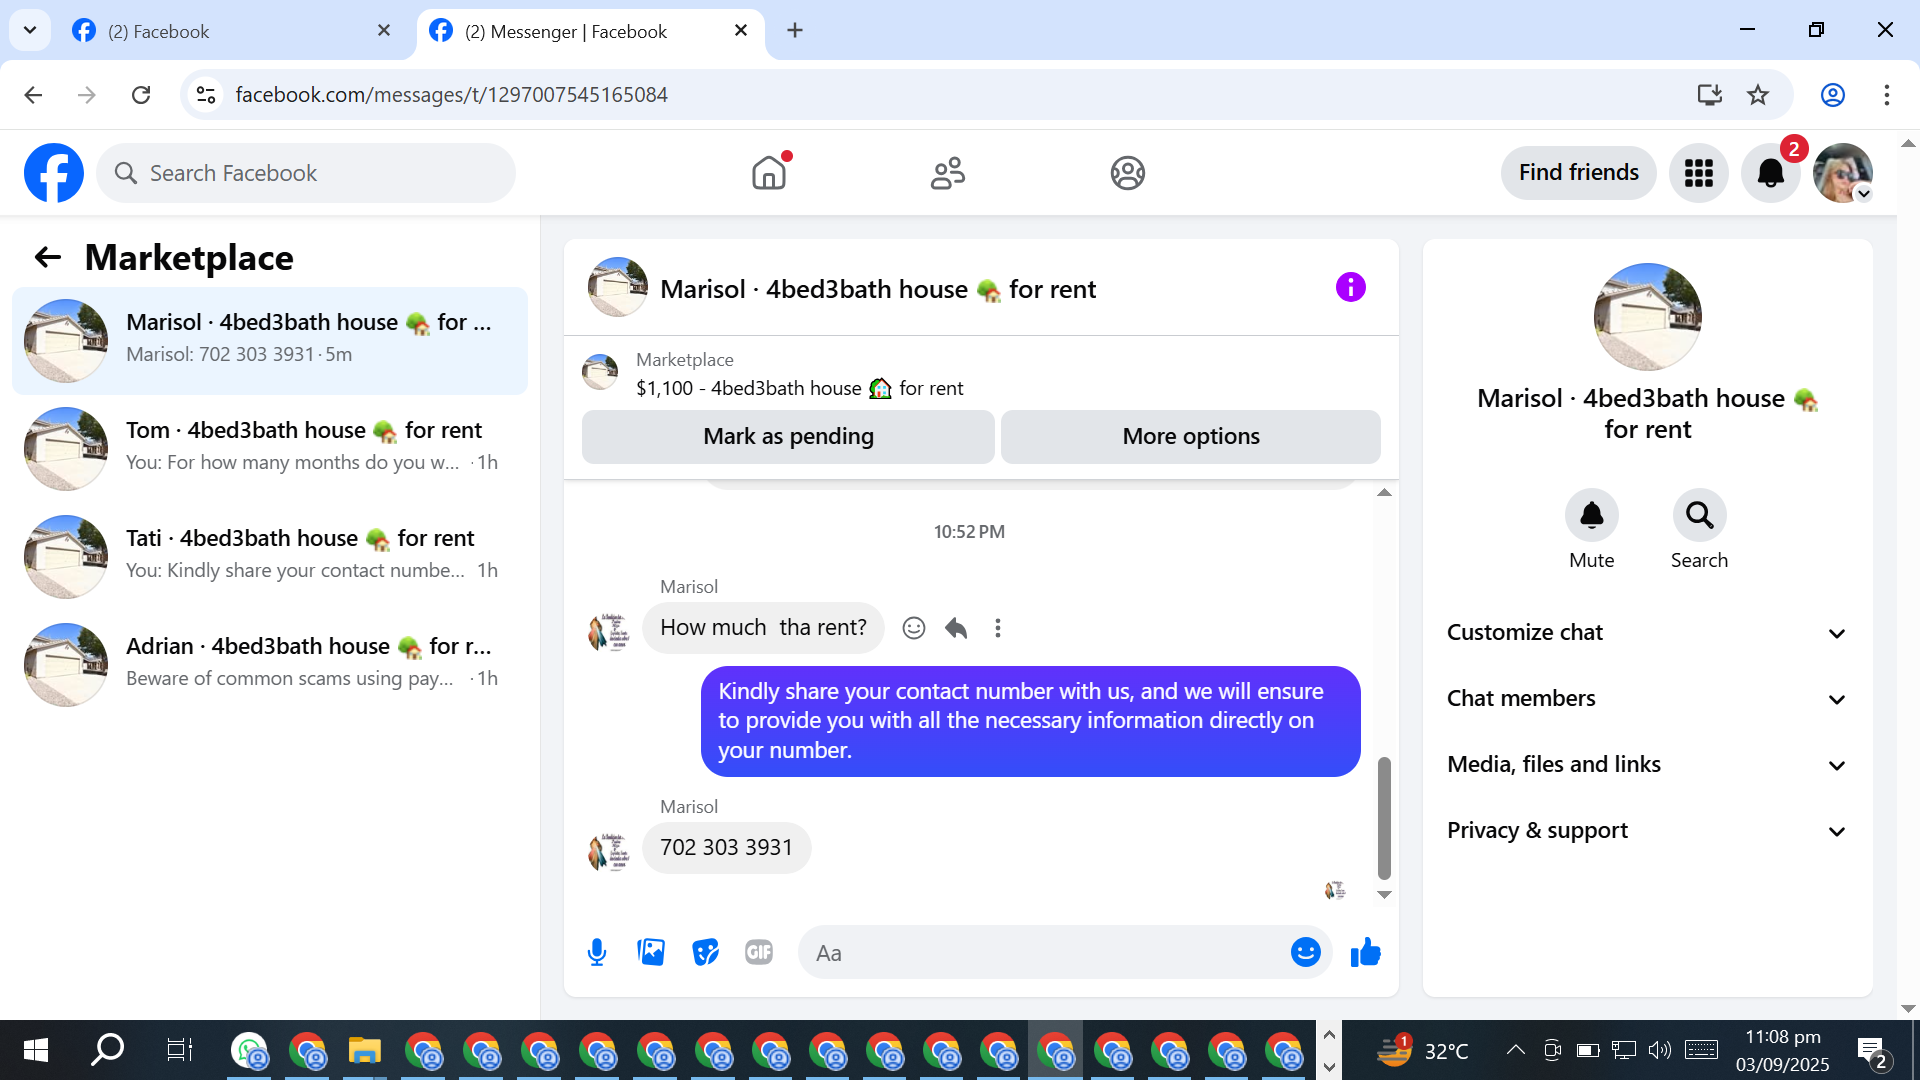The width and height of the screenshot is (1920, 1080).
Task: Install the app from address bar icon
Action: [x=1709, y=95]
